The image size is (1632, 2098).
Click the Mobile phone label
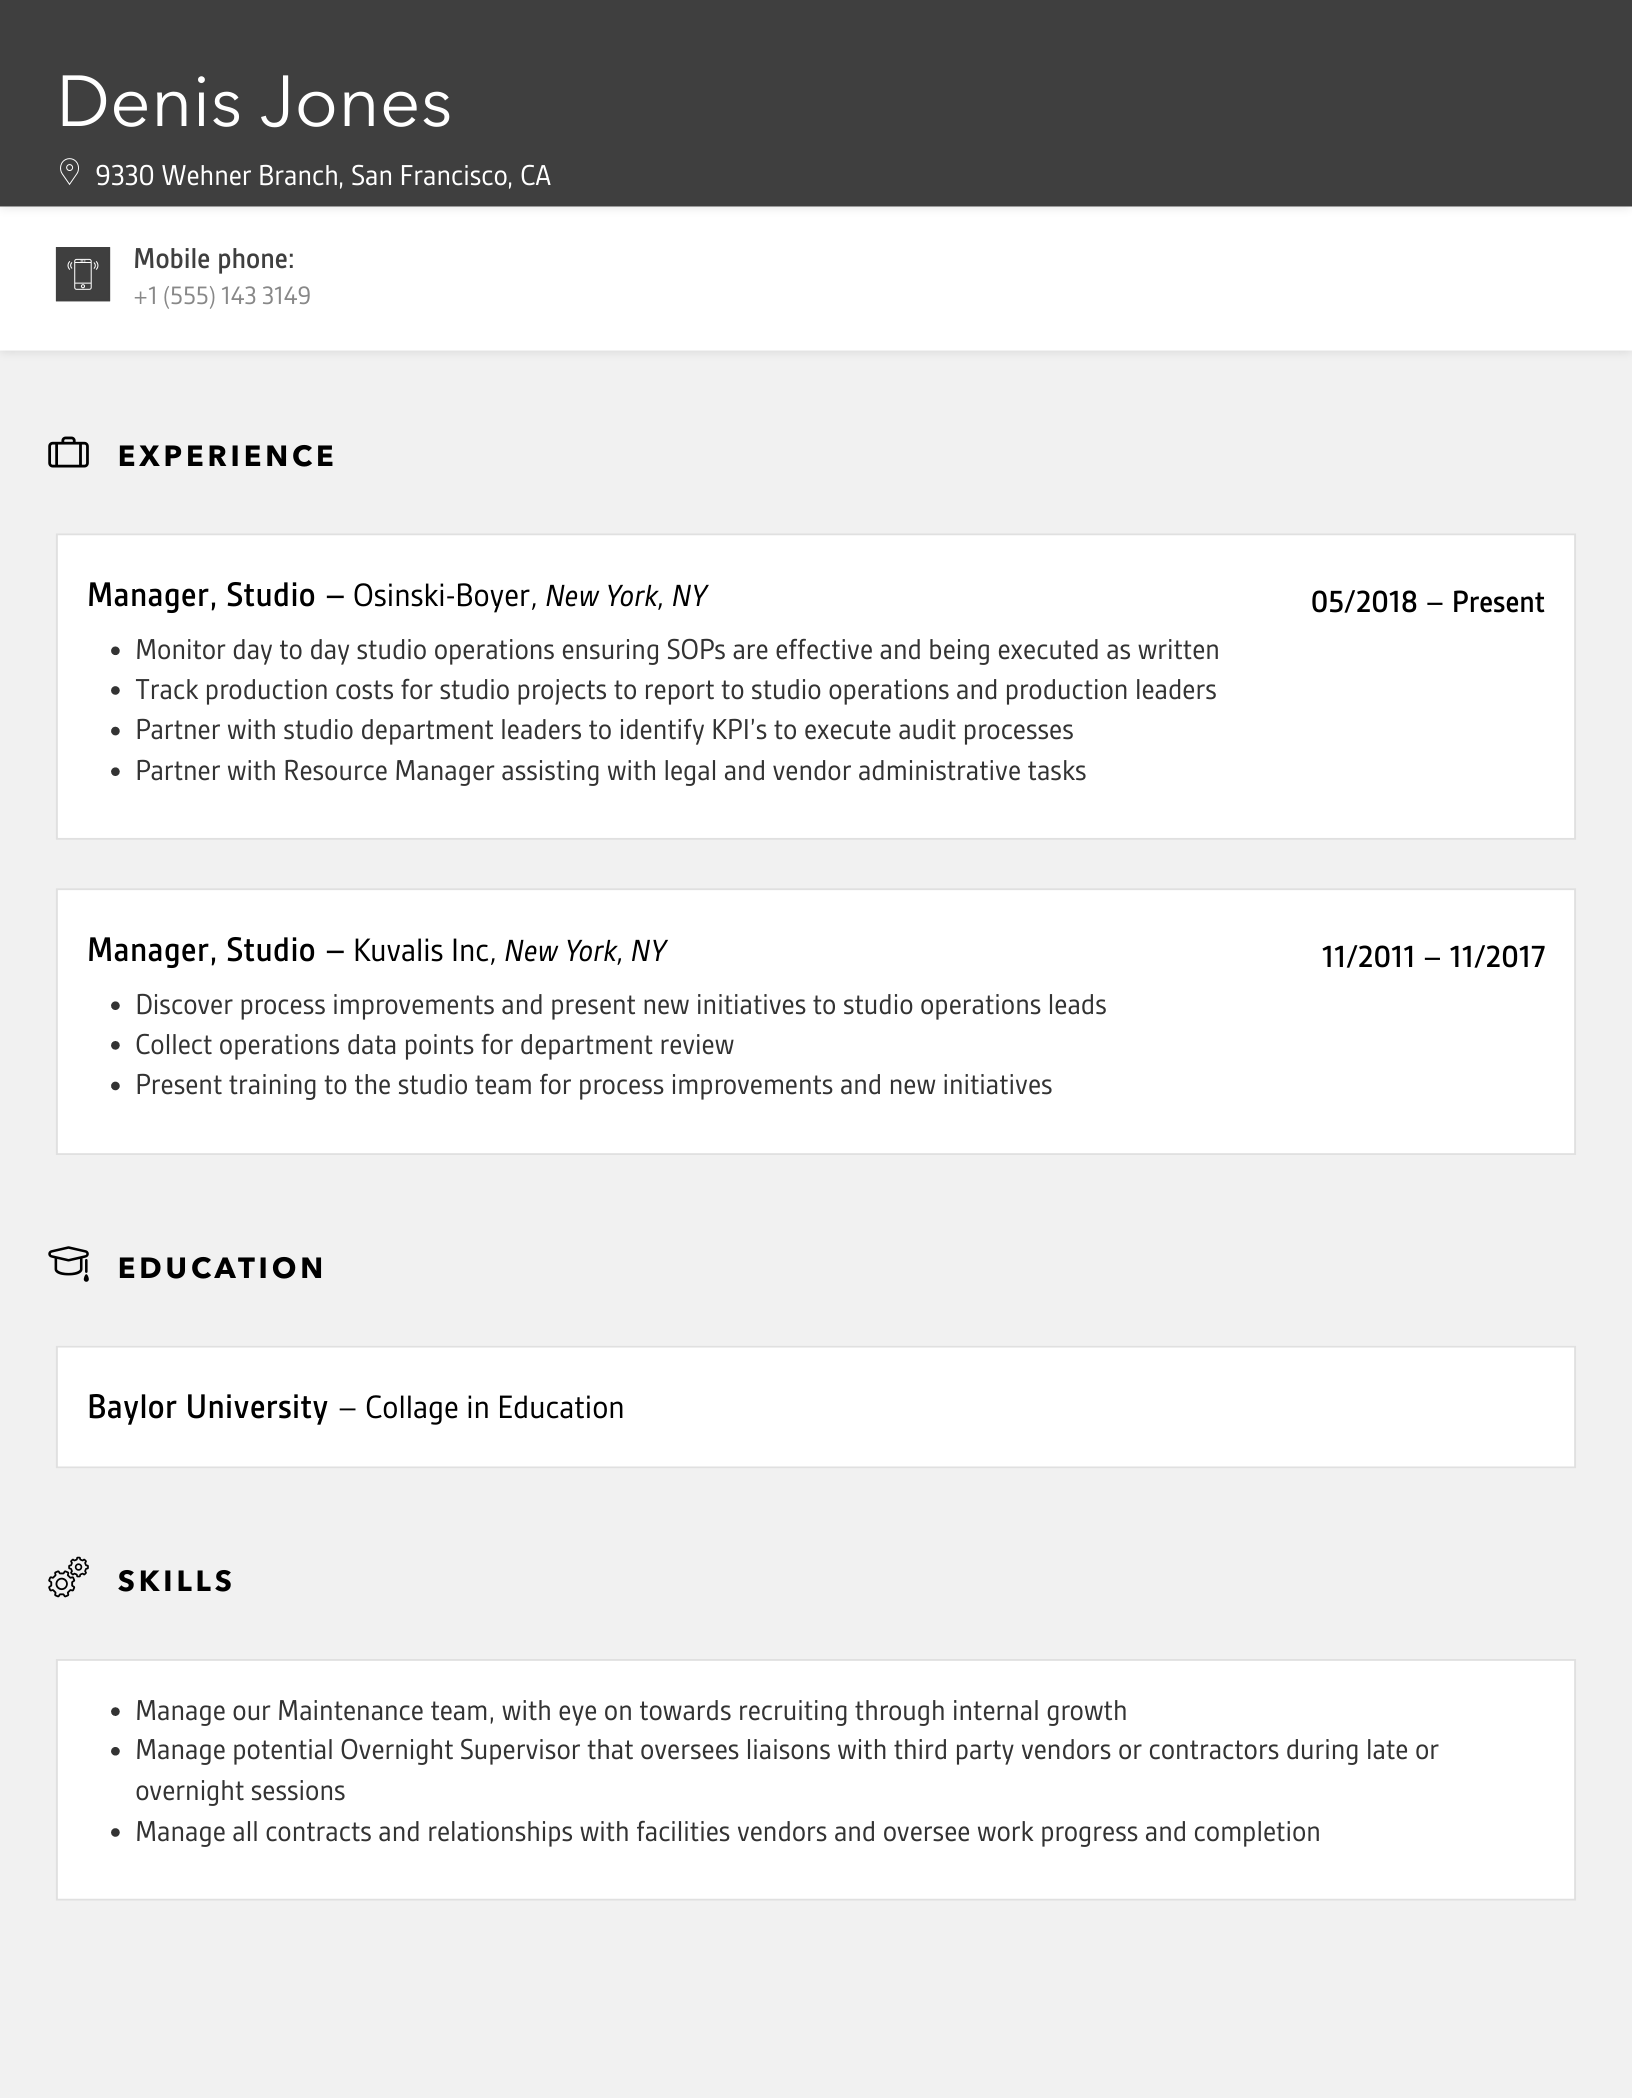[214, 259]
